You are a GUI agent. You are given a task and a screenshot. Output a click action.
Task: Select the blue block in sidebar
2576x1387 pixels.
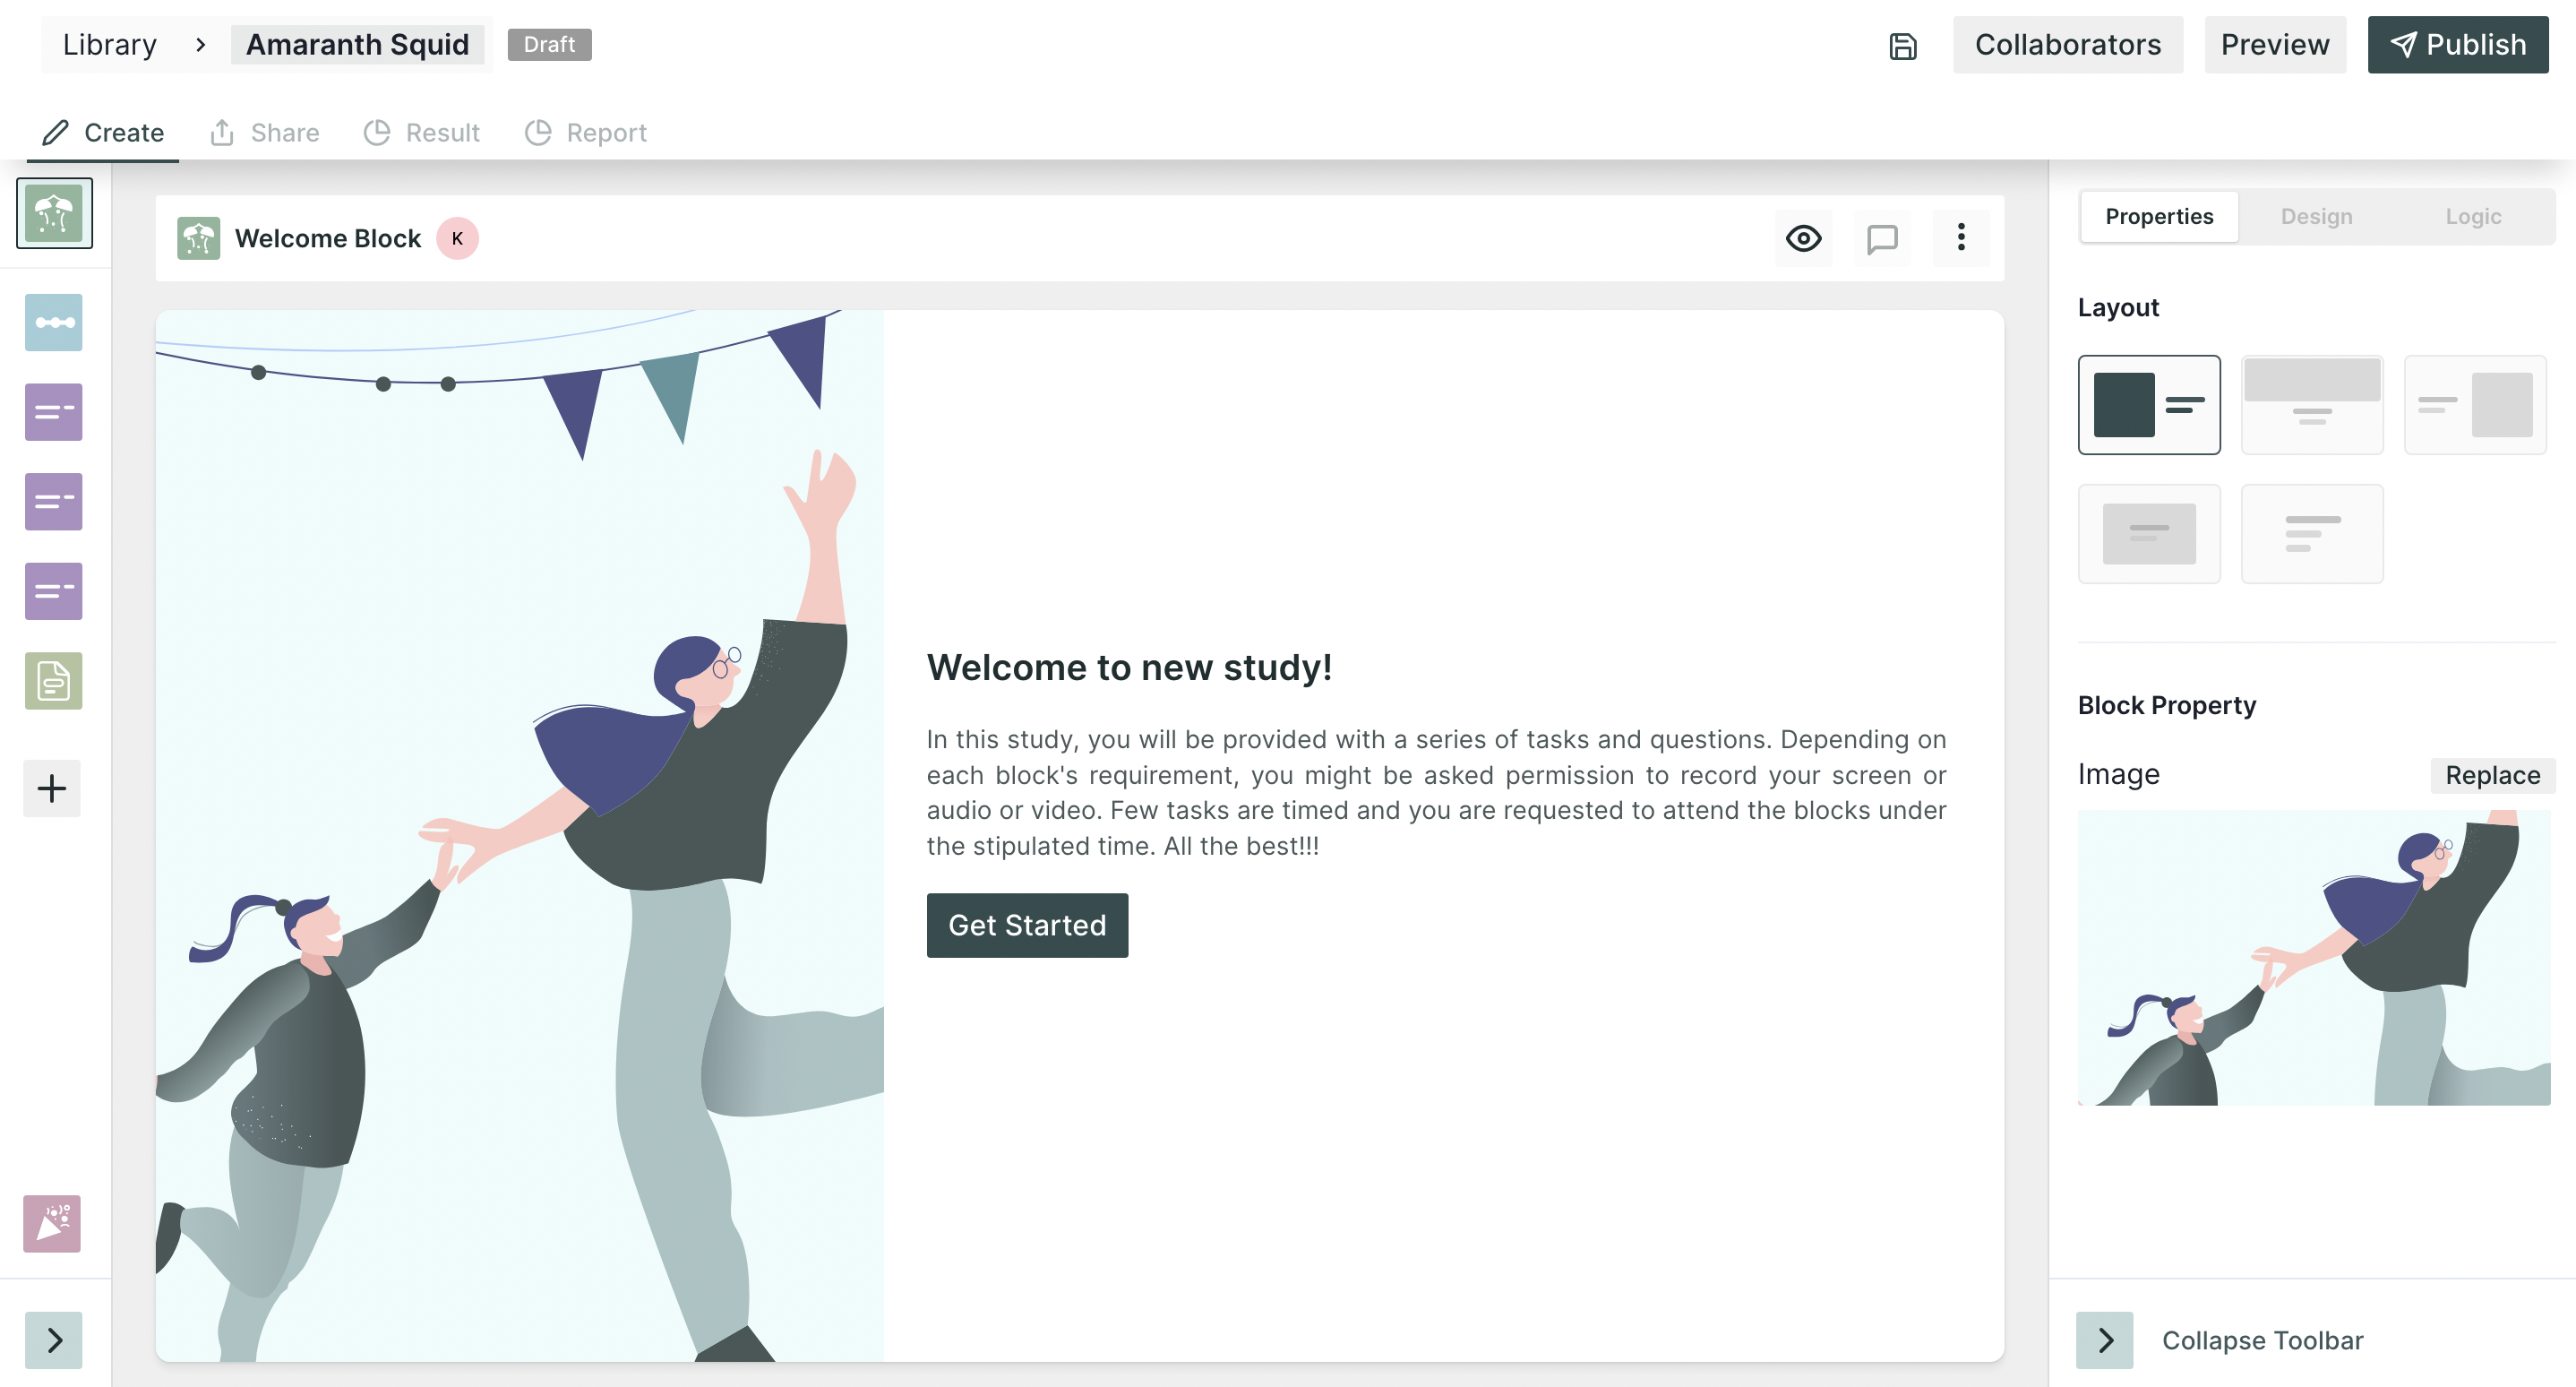[53, 322]
